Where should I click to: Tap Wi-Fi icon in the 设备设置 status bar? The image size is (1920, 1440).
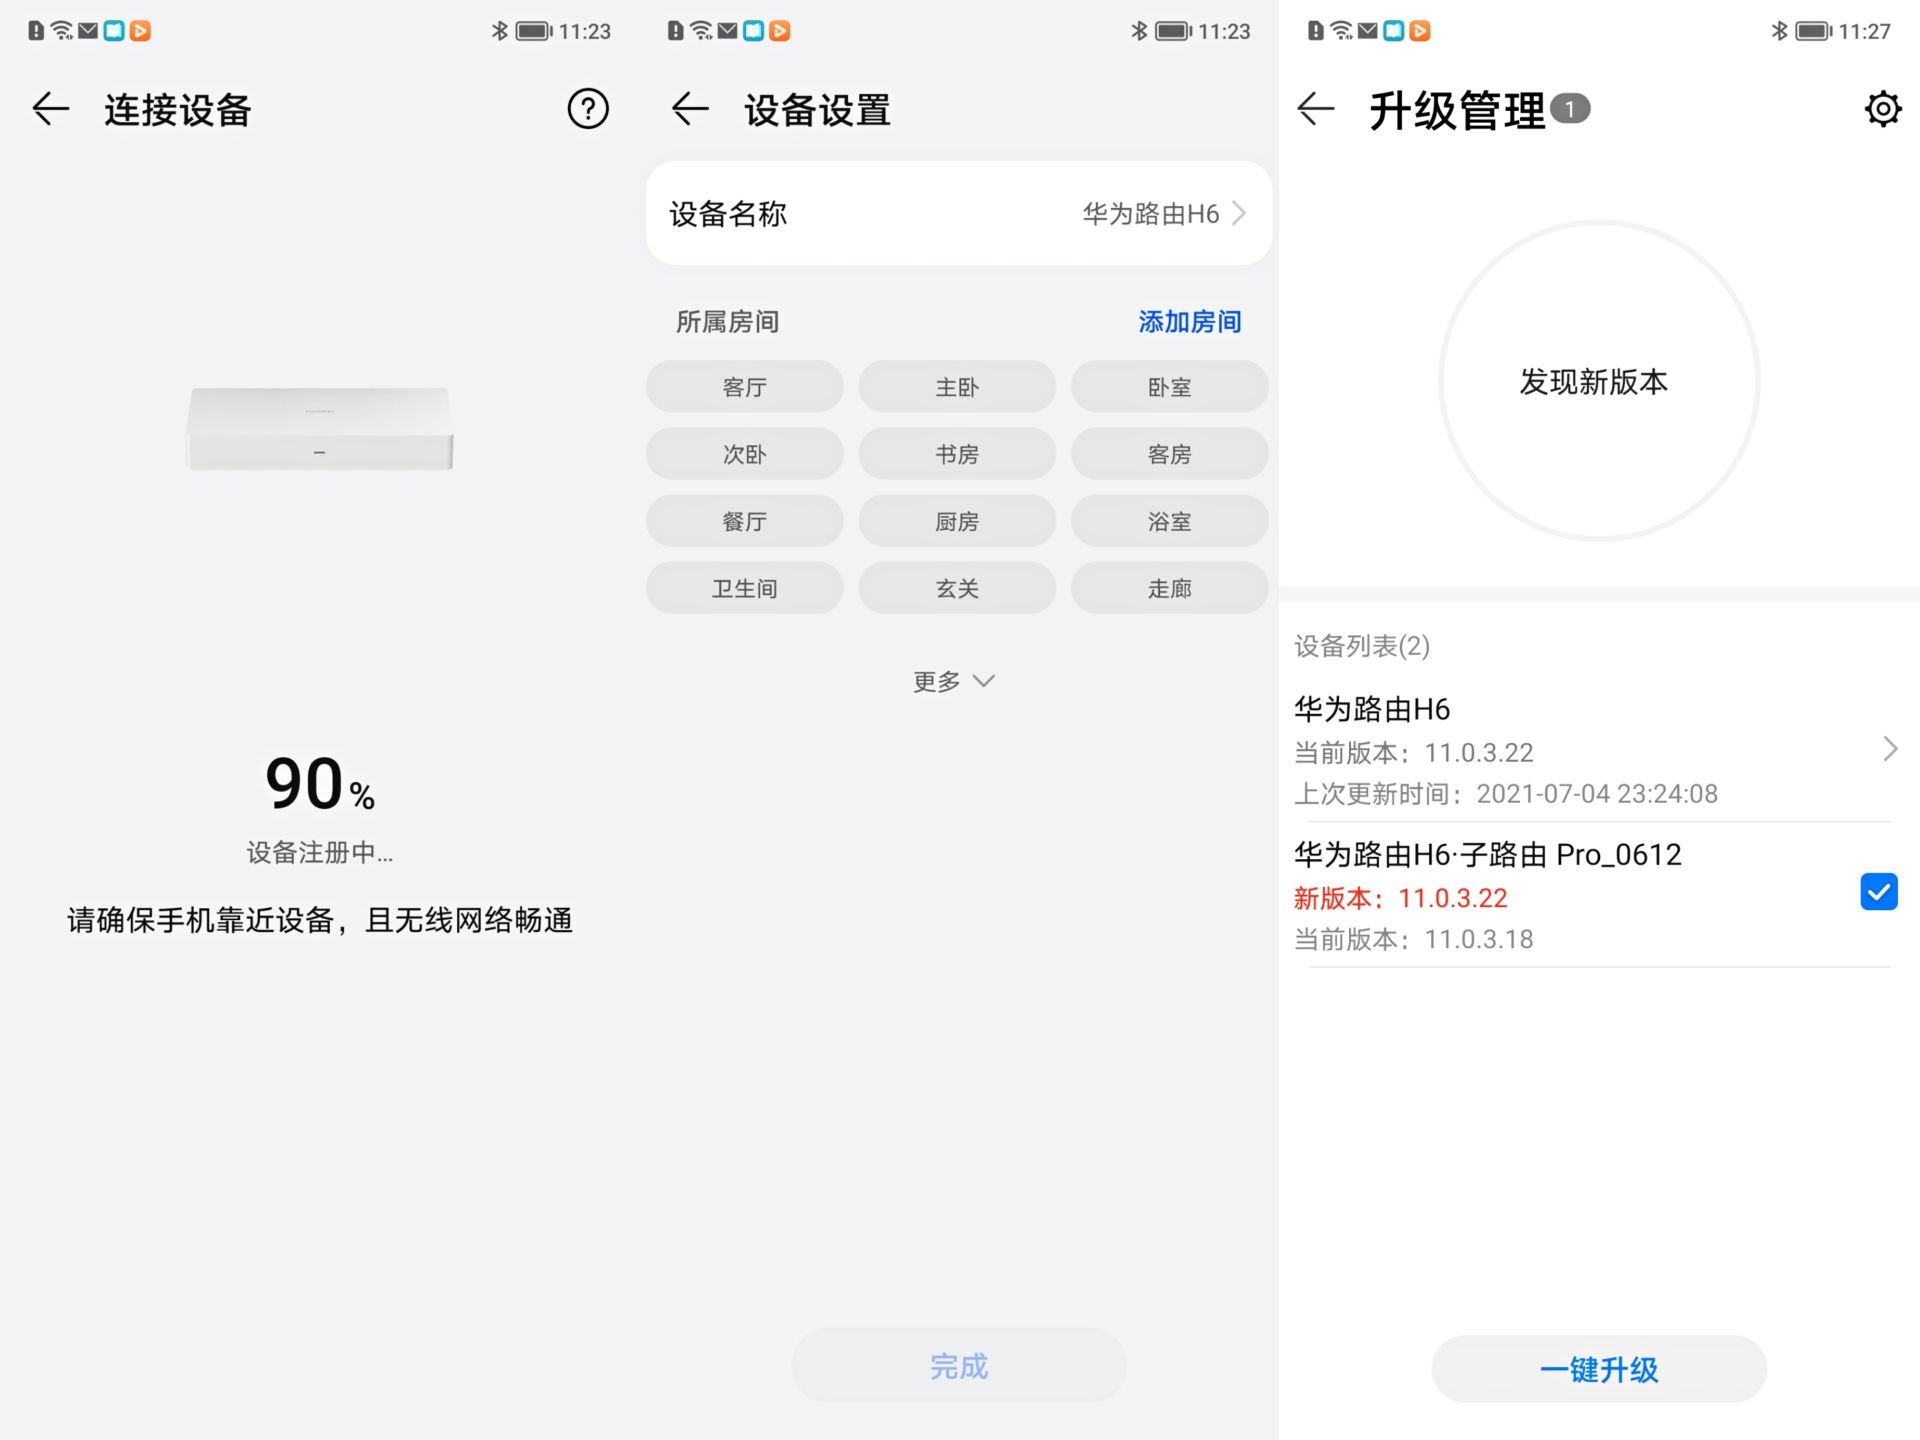click(x=702, y=31)
